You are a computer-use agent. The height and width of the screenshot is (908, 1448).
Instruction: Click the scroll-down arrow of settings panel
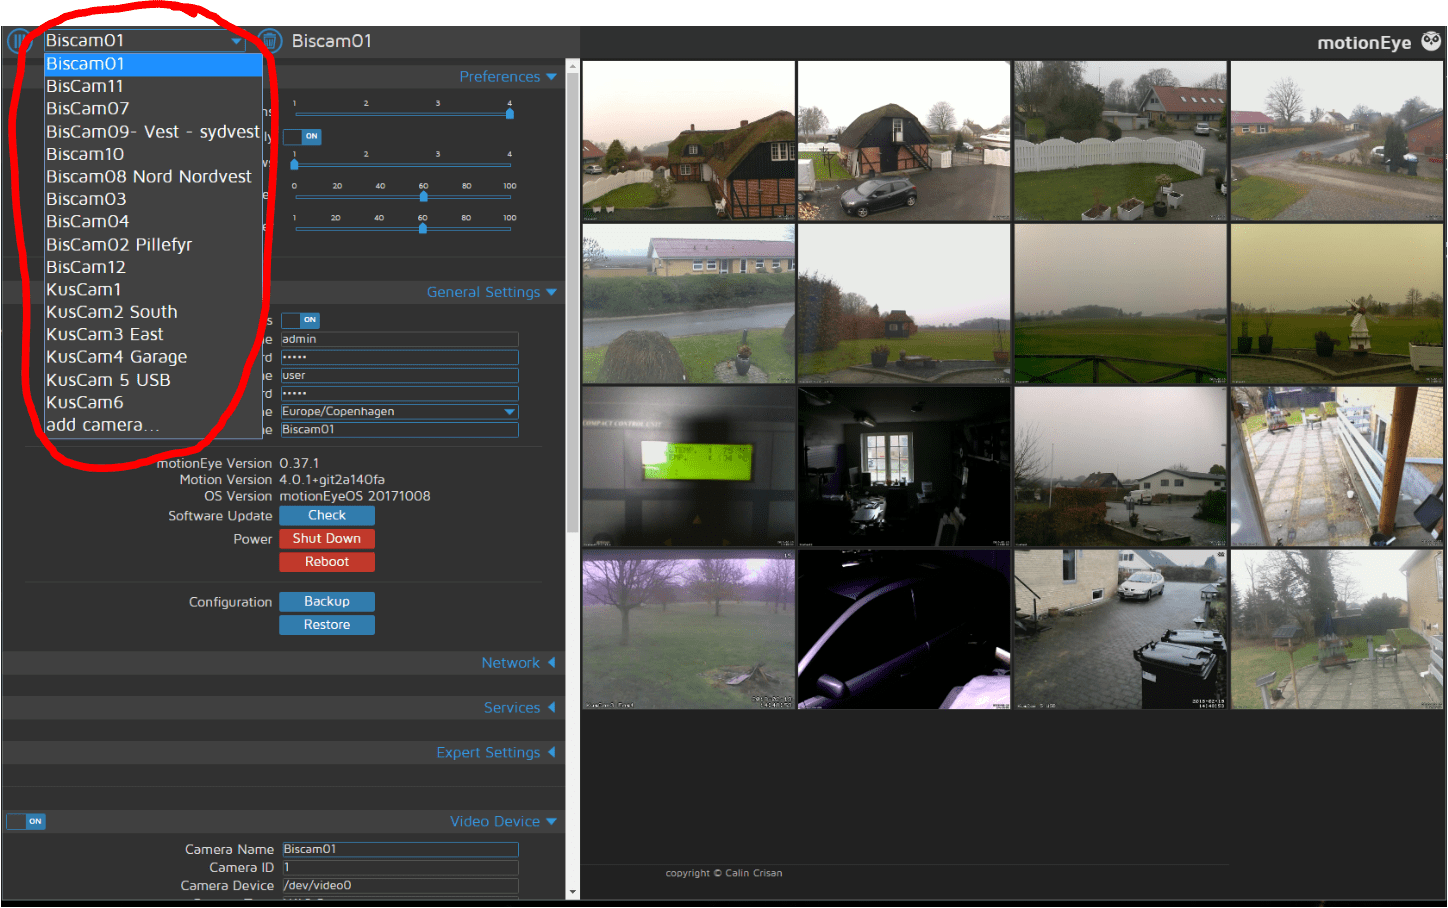(x=572, y=891)
